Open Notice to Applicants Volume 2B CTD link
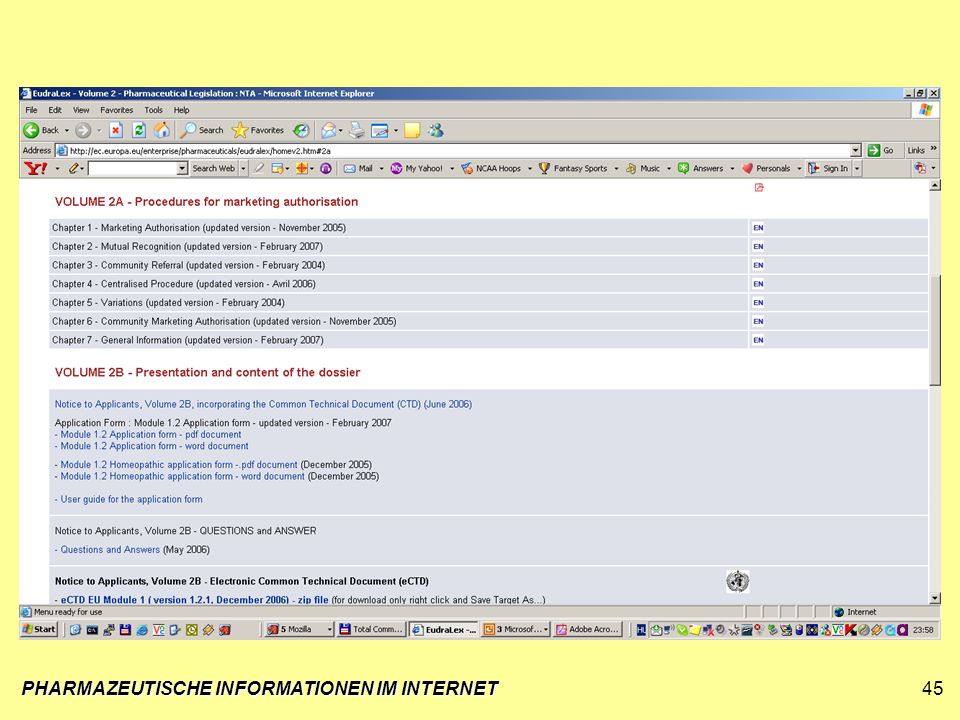Screen dimensions: 960x720 263,404
